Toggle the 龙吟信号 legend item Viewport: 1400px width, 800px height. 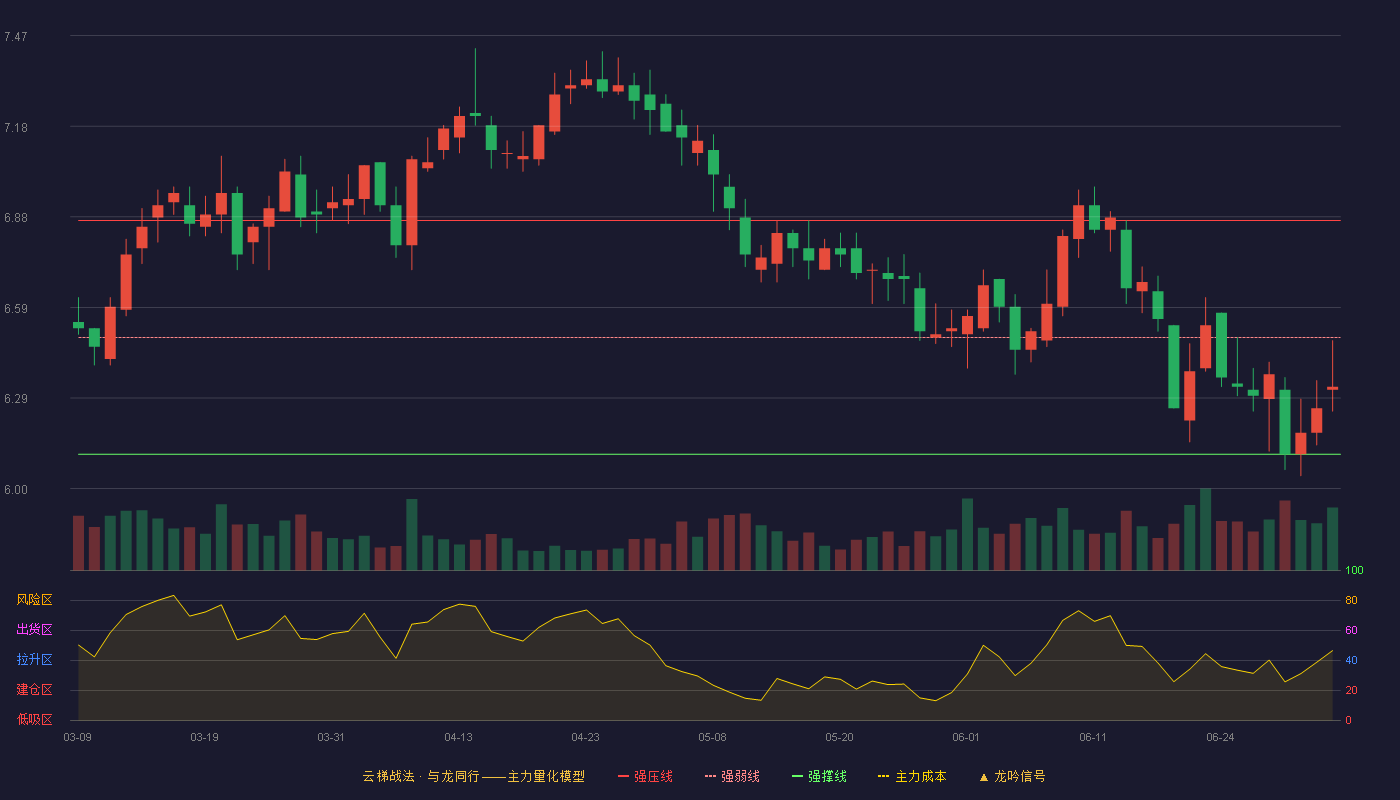click(x=1012, y=776)
